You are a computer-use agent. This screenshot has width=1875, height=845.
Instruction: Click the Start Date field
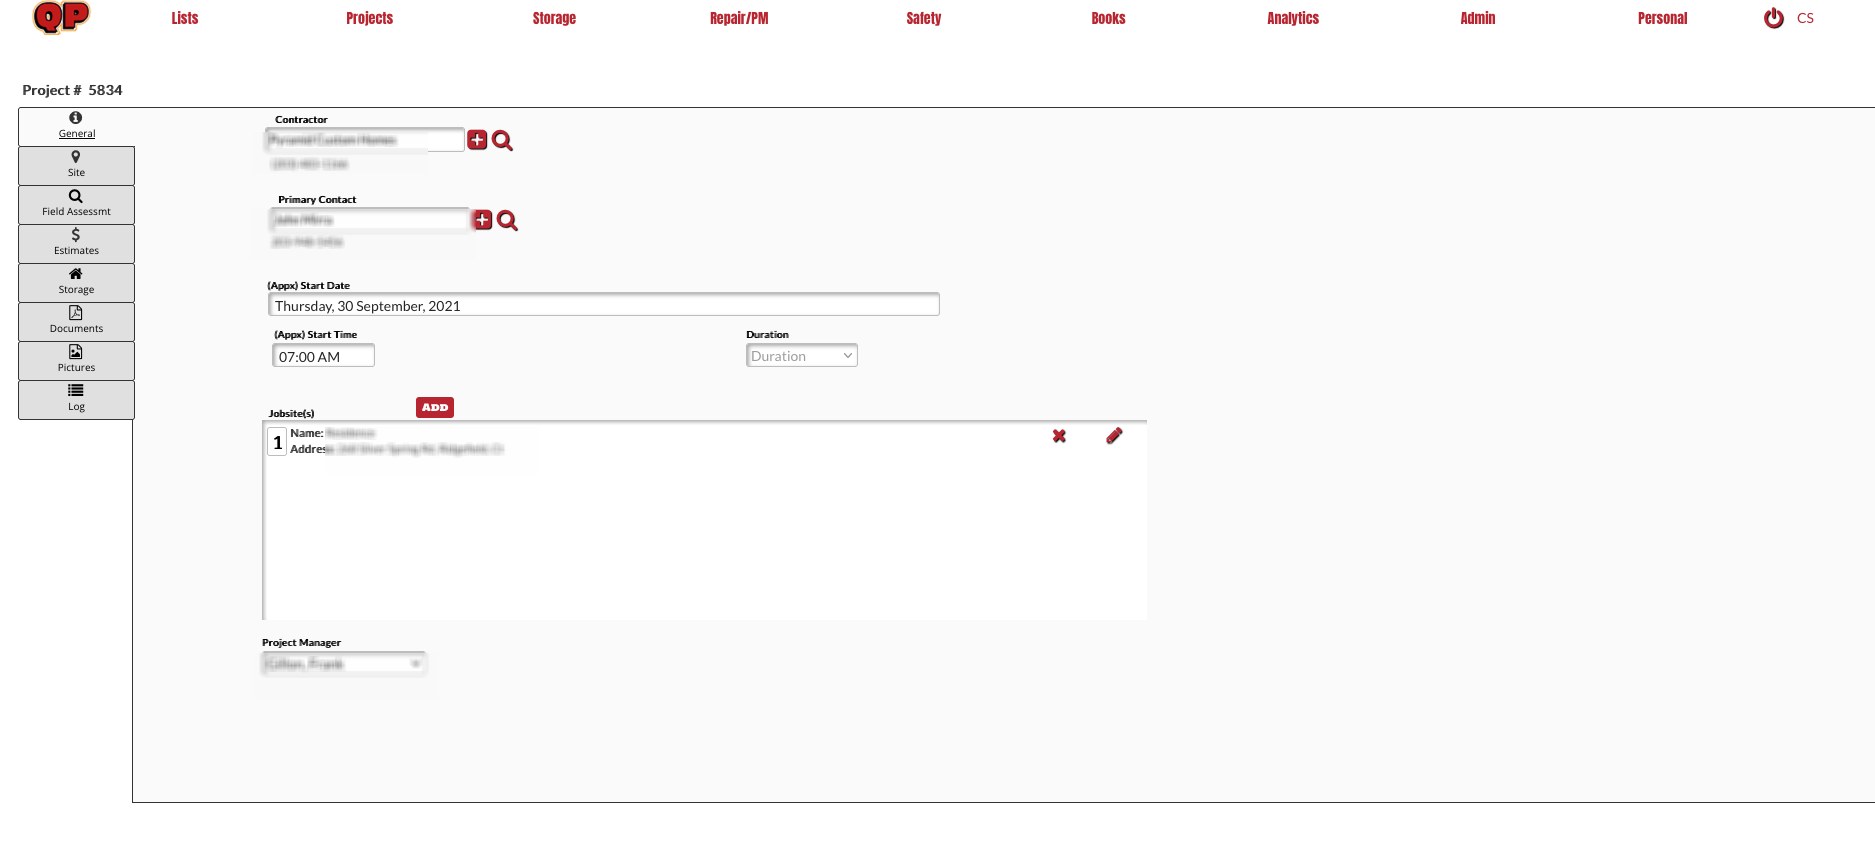pyautogui.click(x=603, y=305)
